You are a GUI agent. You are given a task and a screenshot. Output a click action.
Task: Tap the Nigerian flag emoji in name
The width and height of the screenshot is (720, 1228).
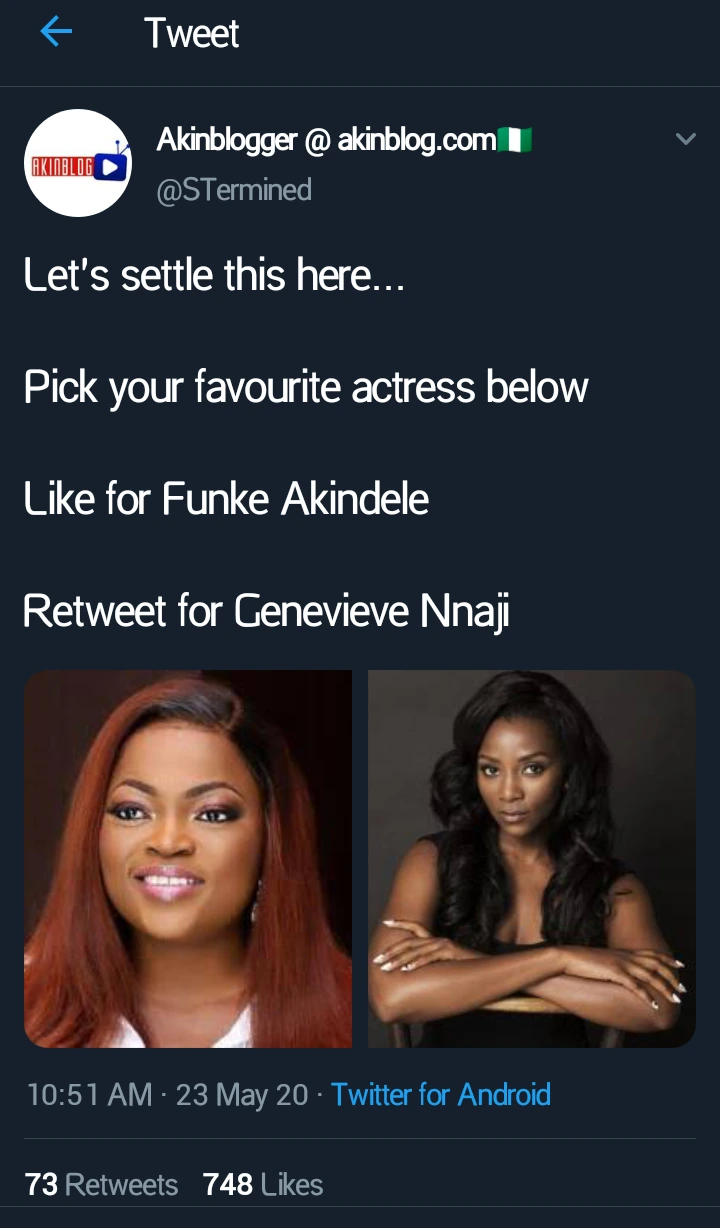(x=516, y=140)
